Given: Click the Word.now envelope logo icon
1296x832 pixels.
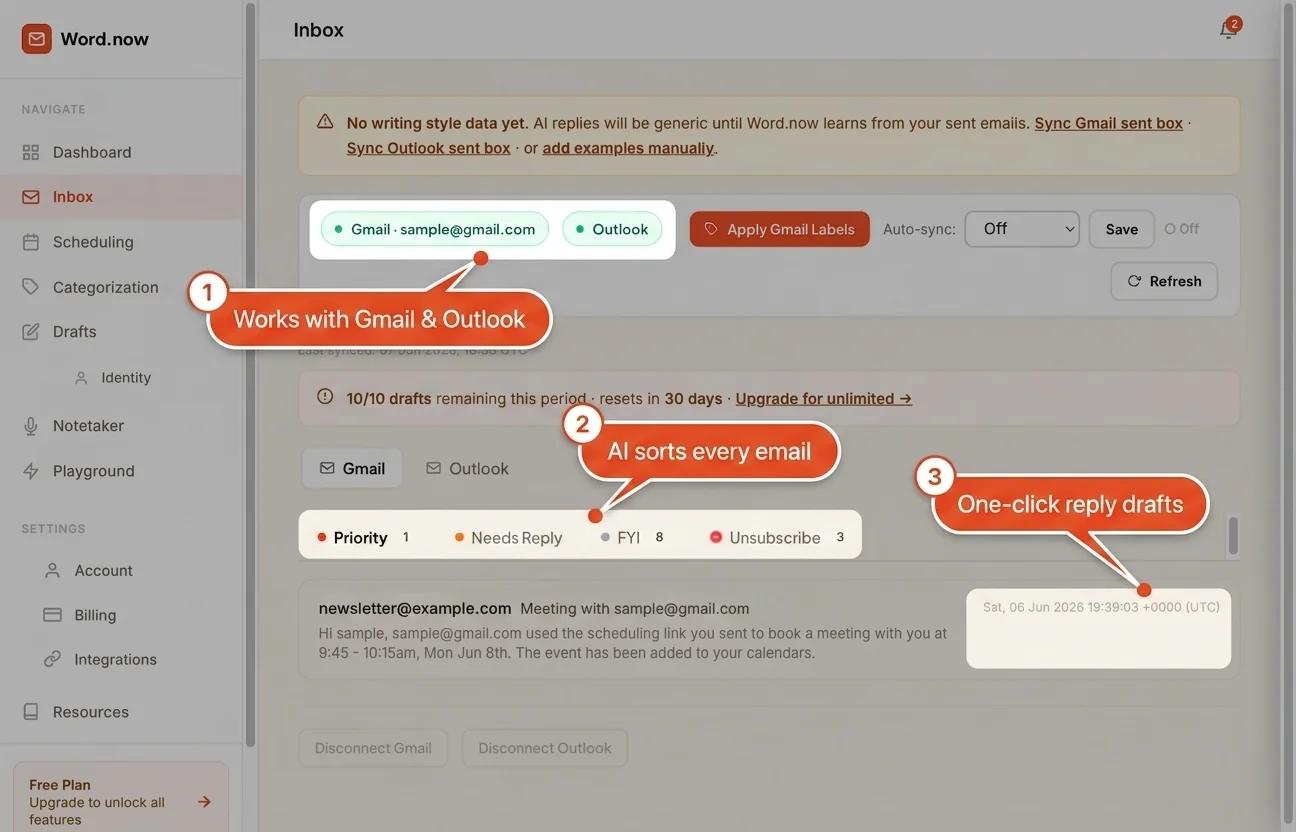Looking at the screenshot, I should pyautogui.click(x=37, y=39).
